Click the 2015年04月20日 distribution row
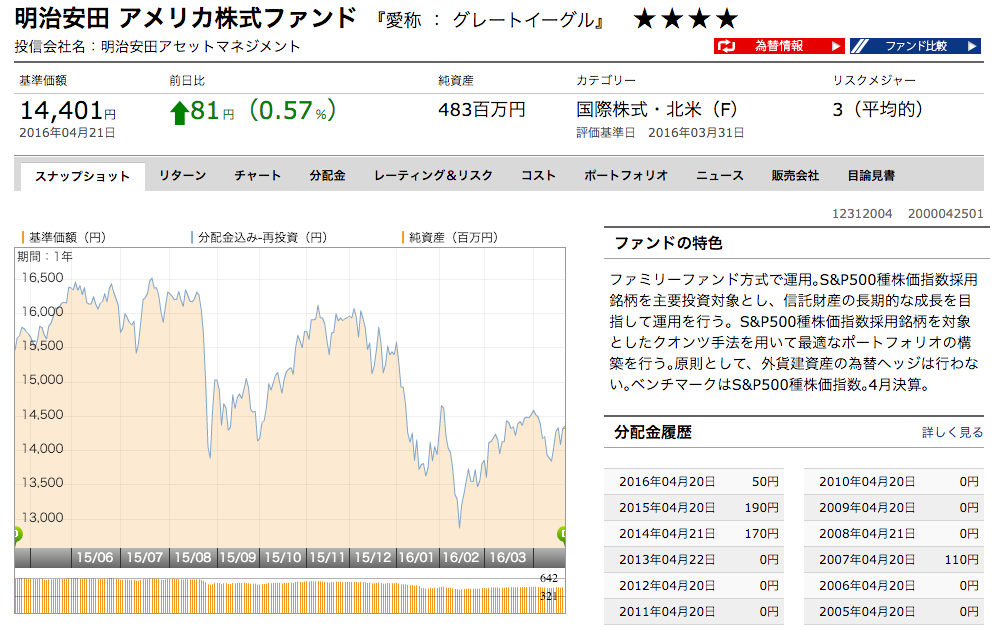 694,508
